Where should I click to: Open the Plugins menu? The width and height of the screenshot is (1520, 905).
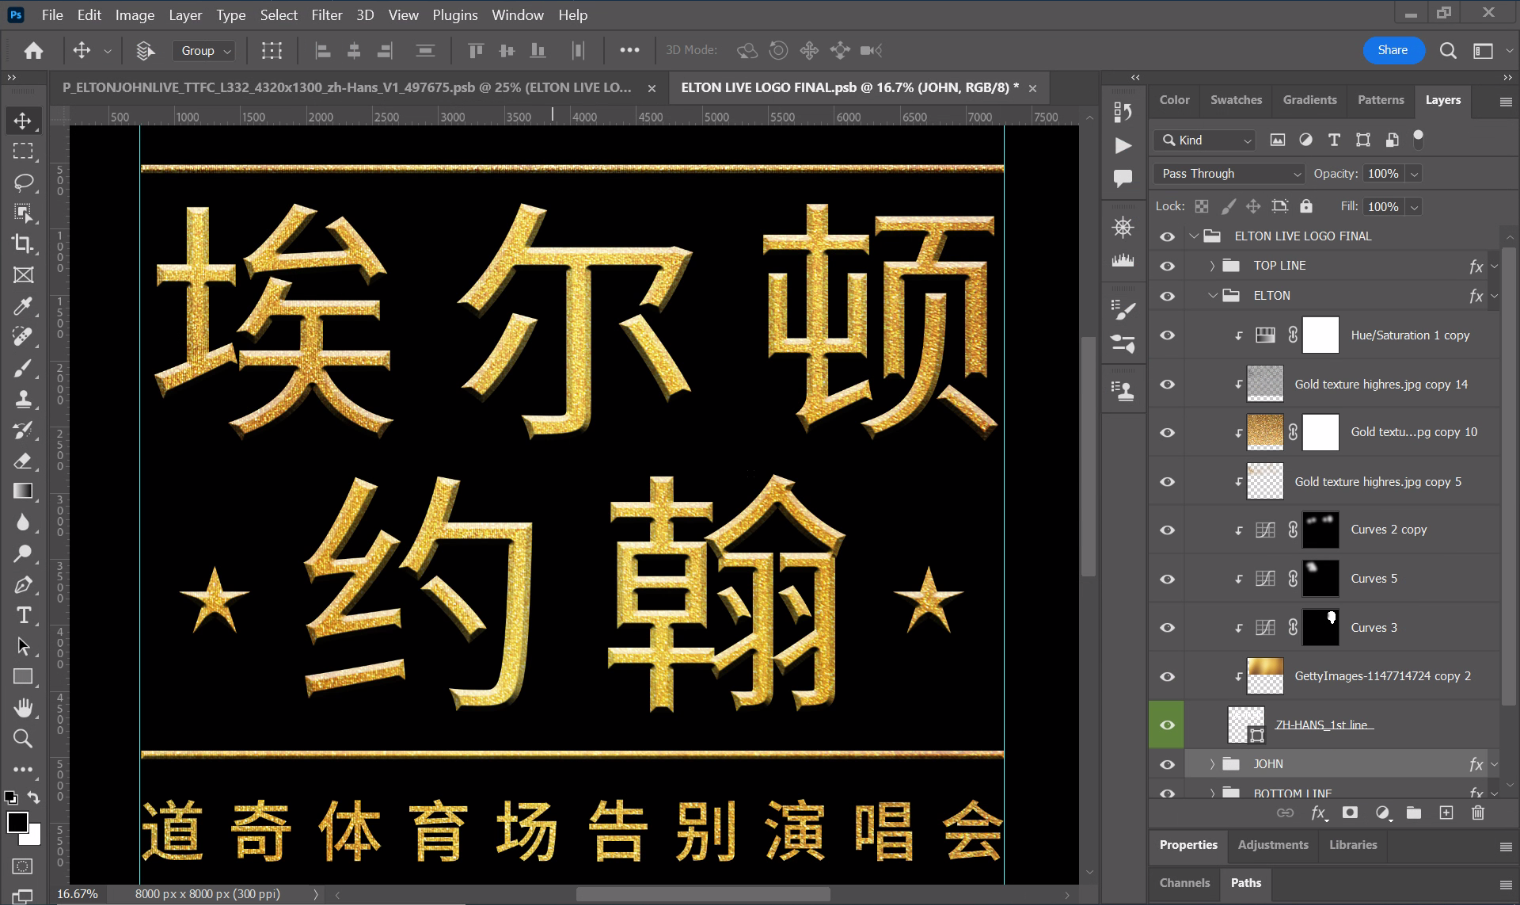point(455,15)
